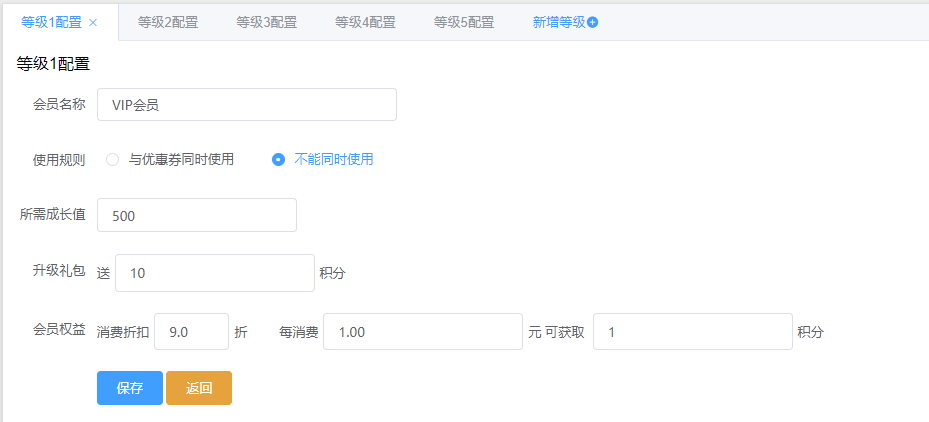Click the 不能同时使用 label text

pyautogui.click(x=334, y=159)
